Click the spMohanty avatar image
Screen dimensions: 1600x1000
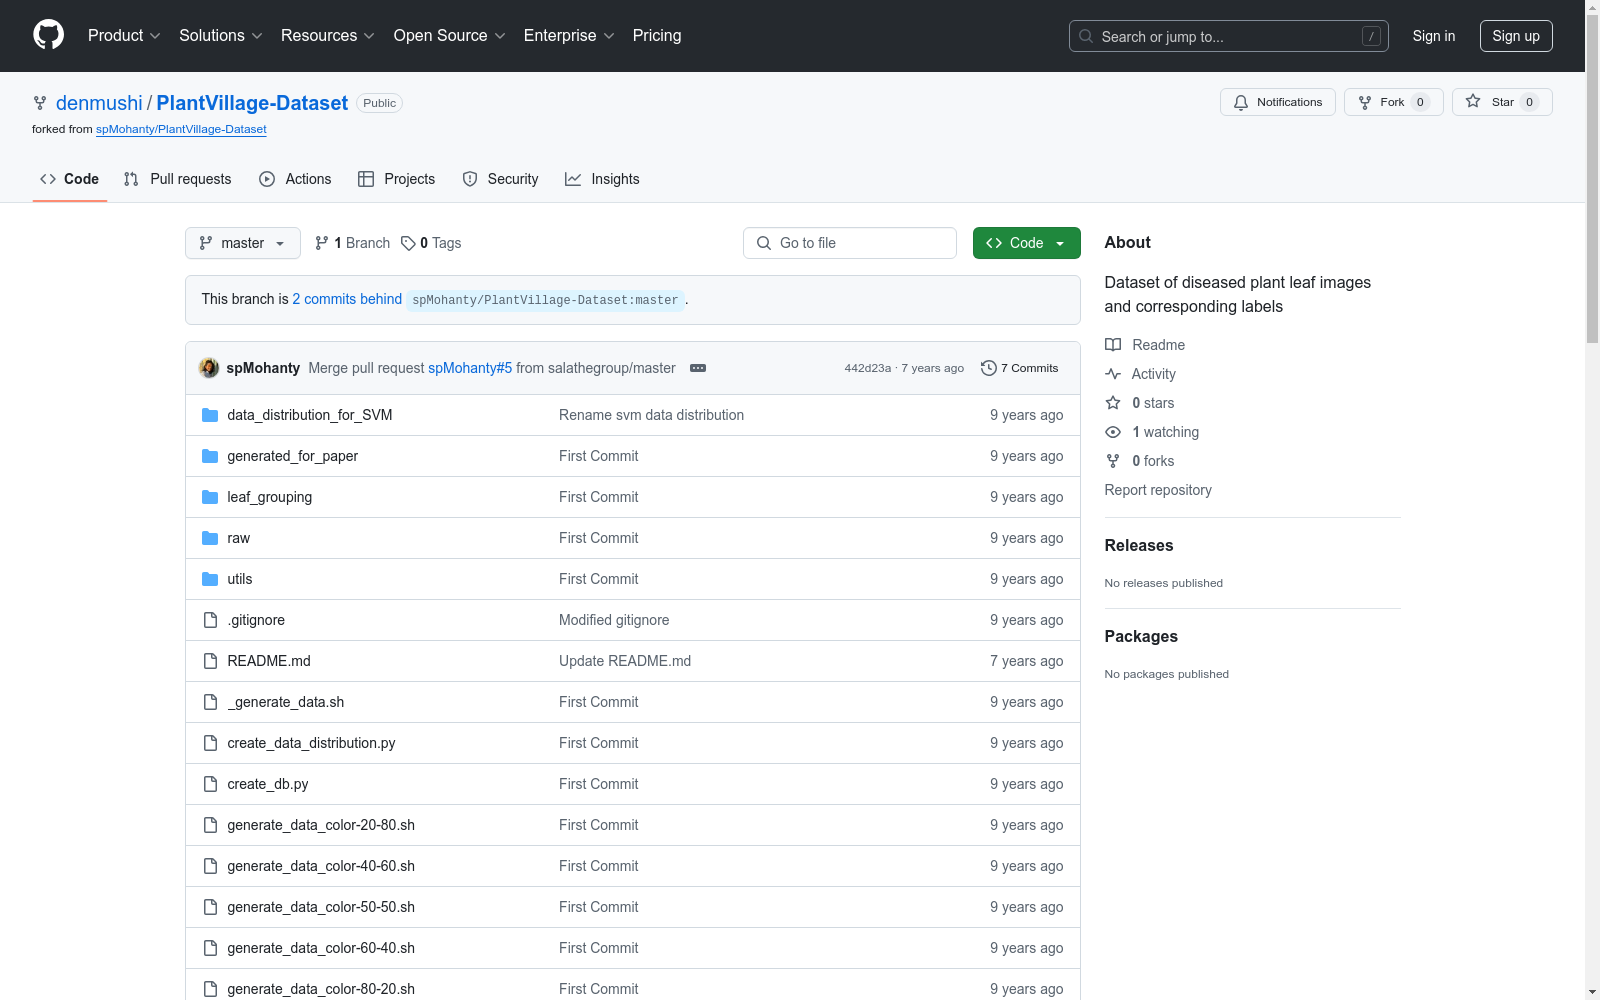tap(209, 368)
